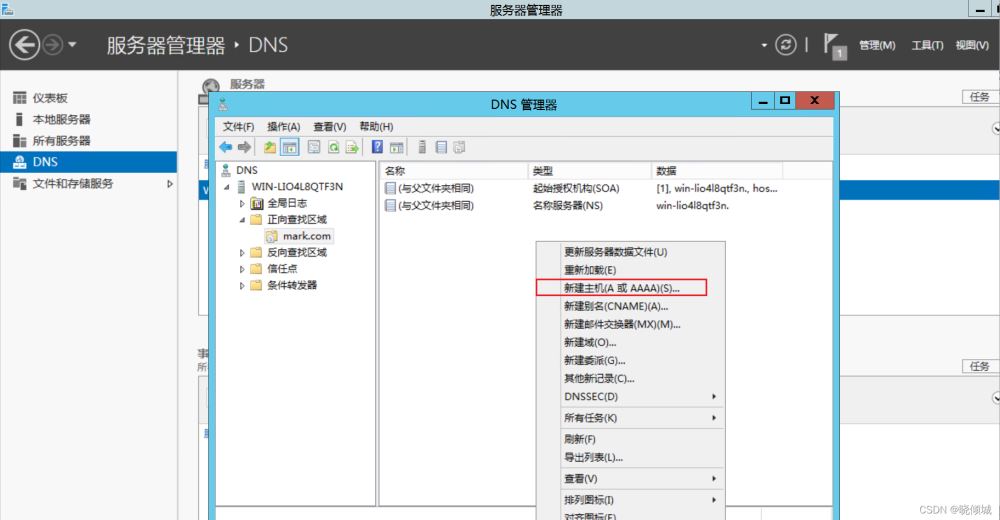
Task: Sort by the 类型 column header
Action: tap(589, 171)
